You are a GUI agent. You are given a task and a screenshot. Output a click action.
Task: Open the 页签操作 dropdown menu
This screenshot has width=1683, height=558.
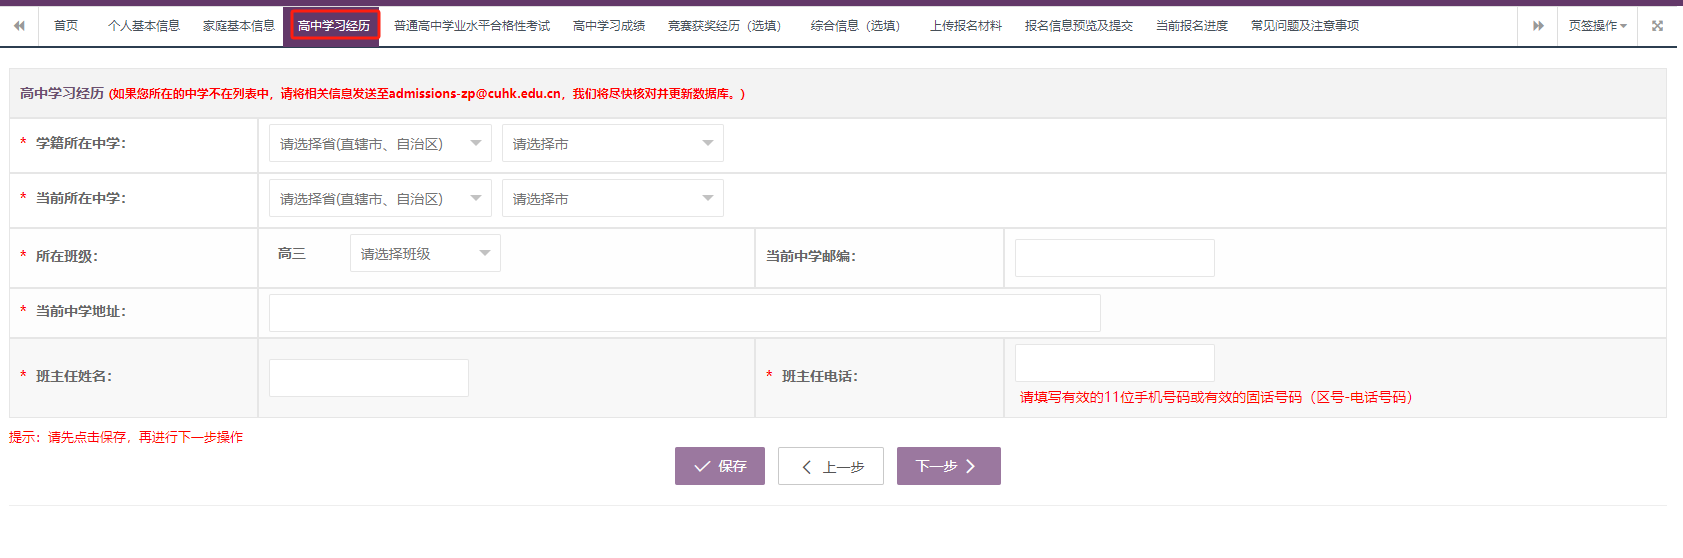point(1597,26)
